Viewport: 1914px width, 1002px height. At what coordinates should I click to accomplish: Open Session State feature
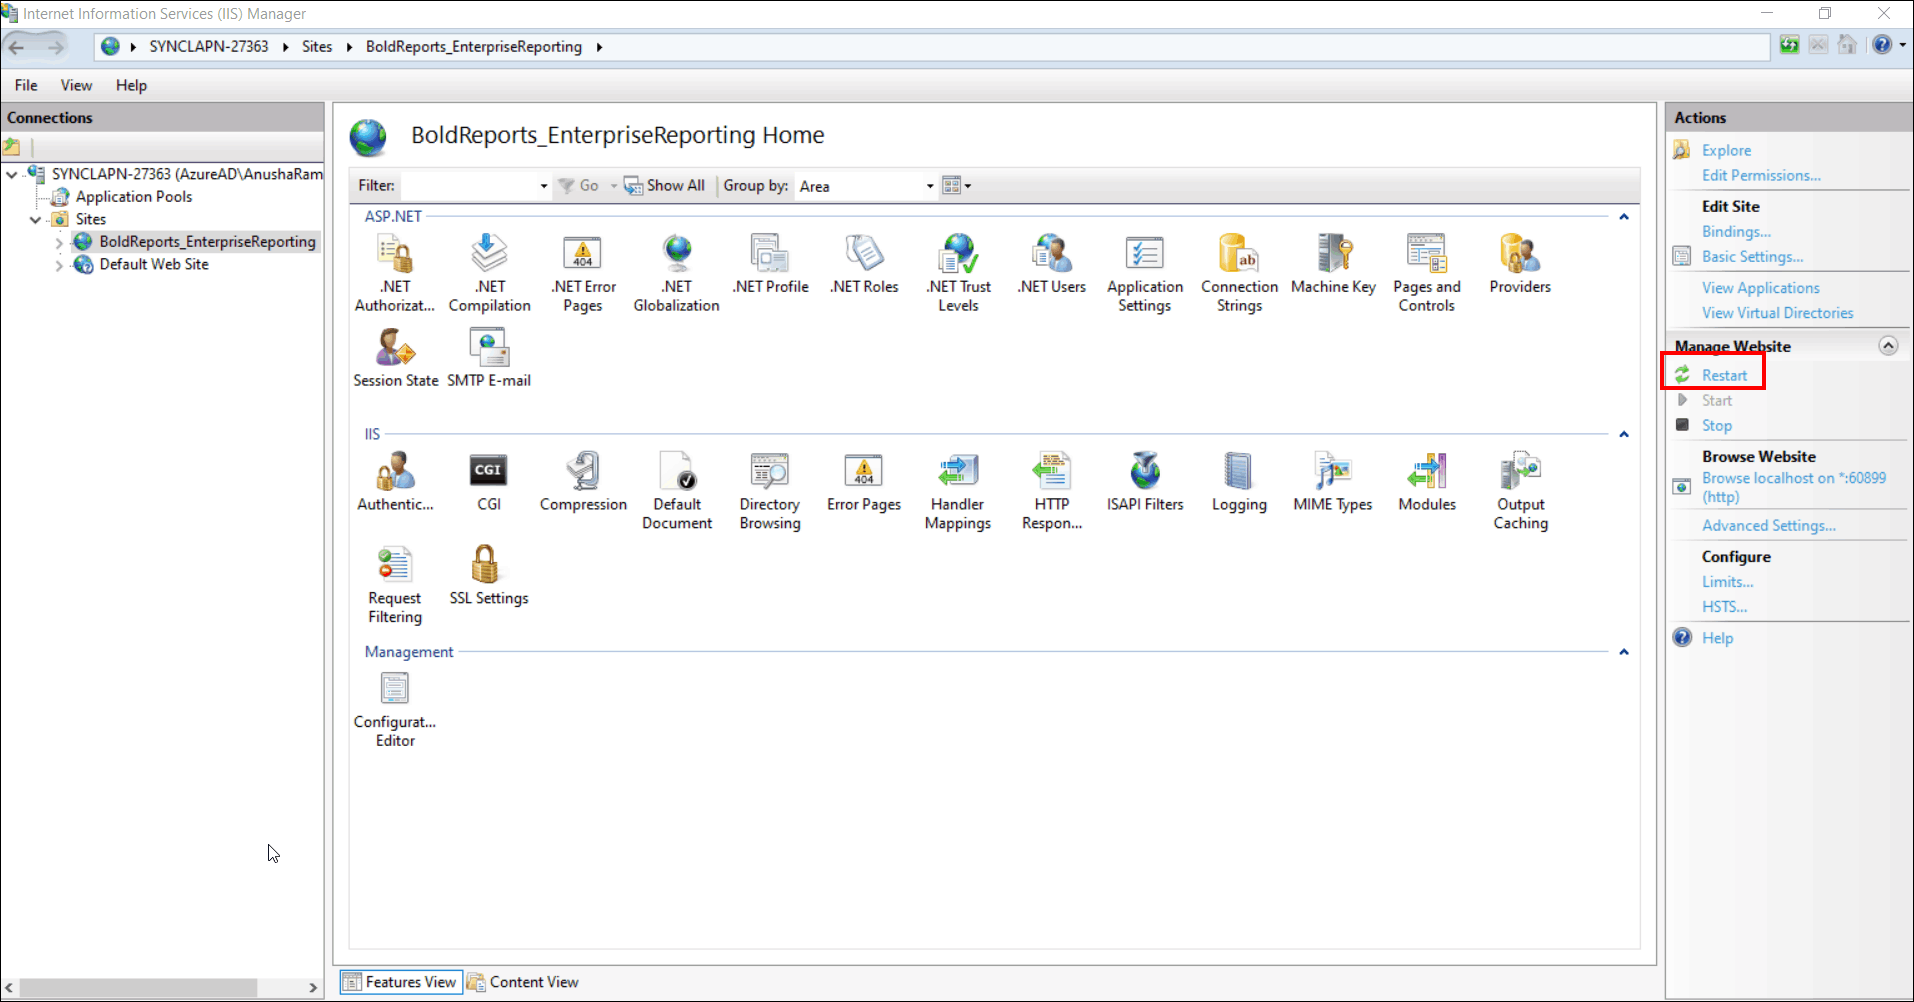click(x=395, y=358)
